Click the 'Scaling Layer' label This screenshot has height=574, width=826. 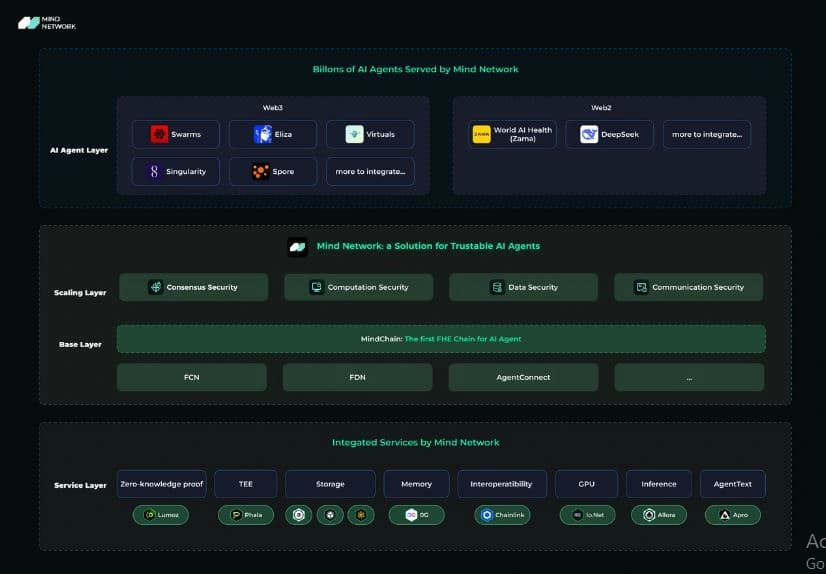pyautogui.click(x=80, y=292)
